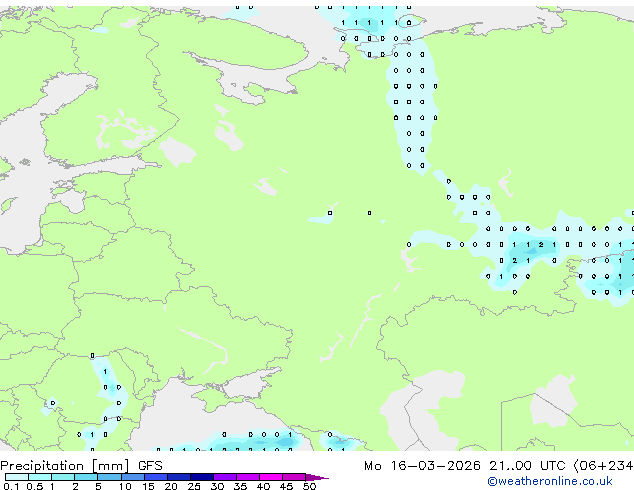Pick the 10–15 mm legend swatch

[x=132, y=477]
